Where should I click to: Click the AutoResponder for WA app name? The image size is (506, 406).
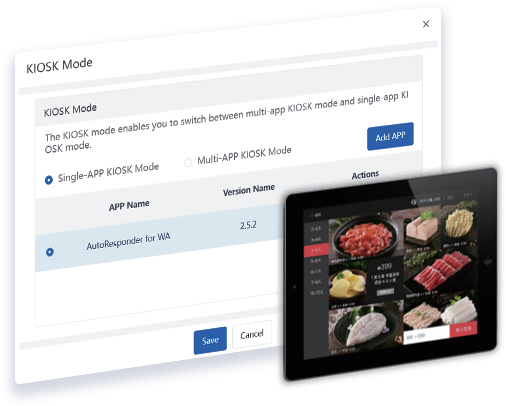tap(128, 241)
